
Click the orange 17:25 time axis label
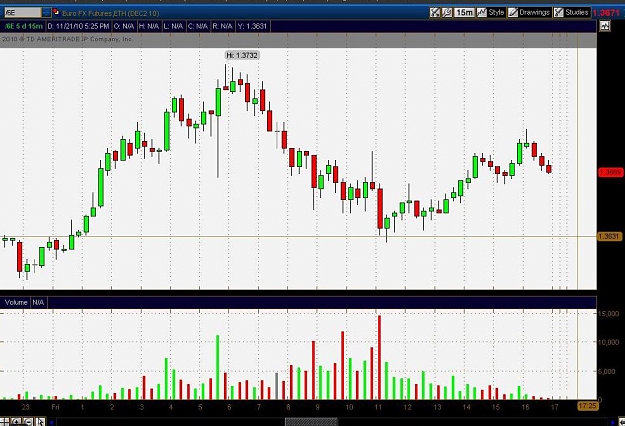pos(588,406)
